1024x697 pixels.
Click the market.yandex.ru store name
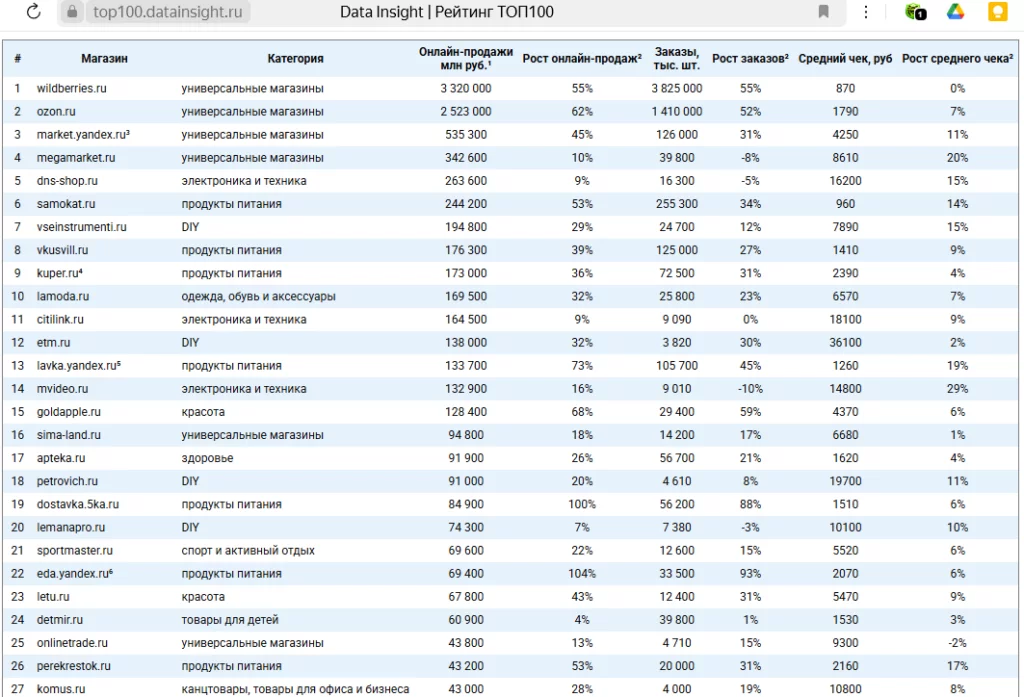(x=83, y=135)
